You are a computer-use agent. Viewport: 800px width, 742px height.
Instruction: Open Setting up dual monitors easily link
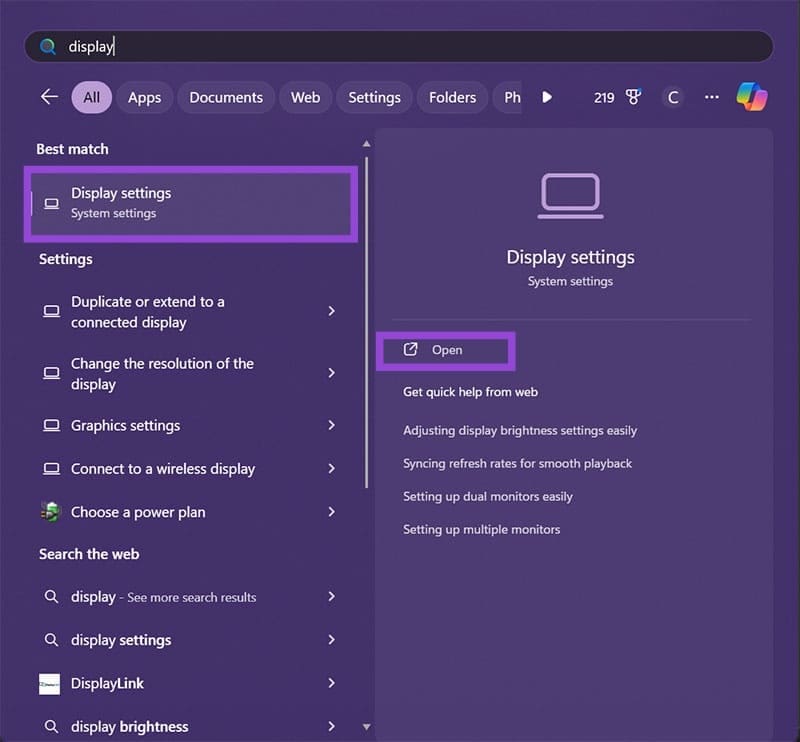coord(487,497)
